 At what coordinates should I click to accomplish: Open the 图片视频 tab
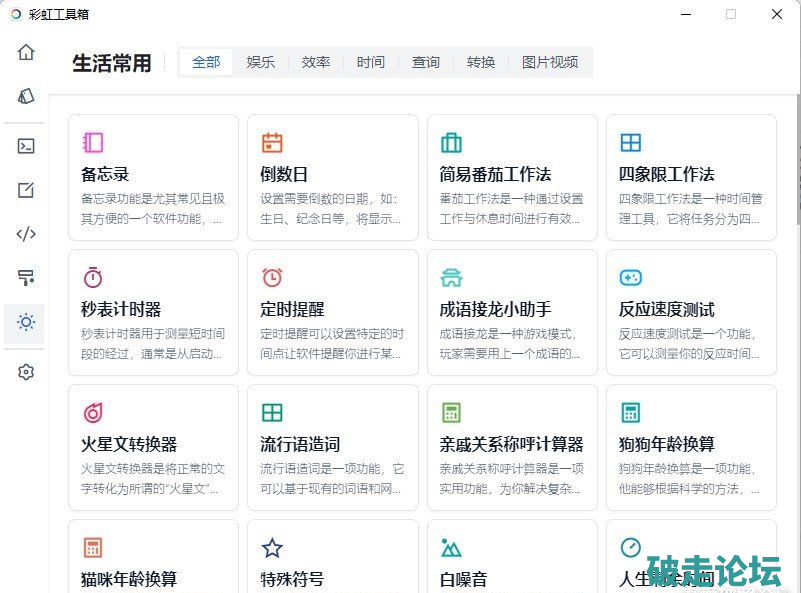(550, 62)
